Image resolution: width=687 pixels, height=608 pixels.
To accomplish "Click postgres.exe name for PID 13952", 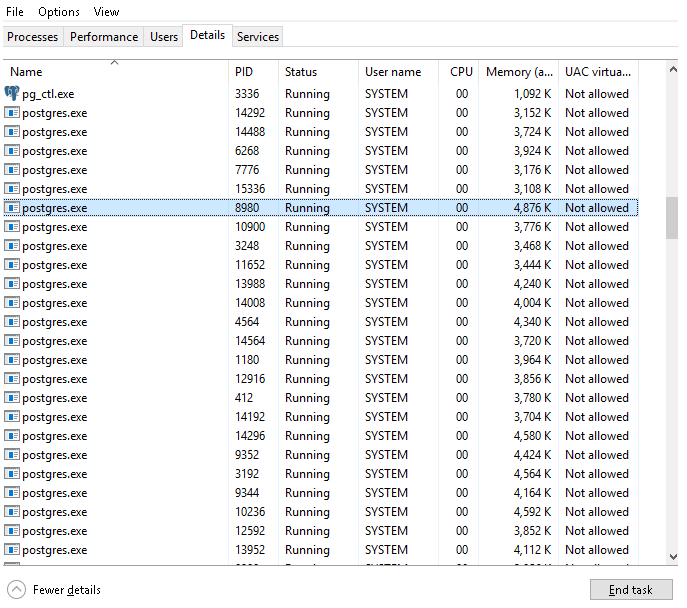I will [55, 551].
